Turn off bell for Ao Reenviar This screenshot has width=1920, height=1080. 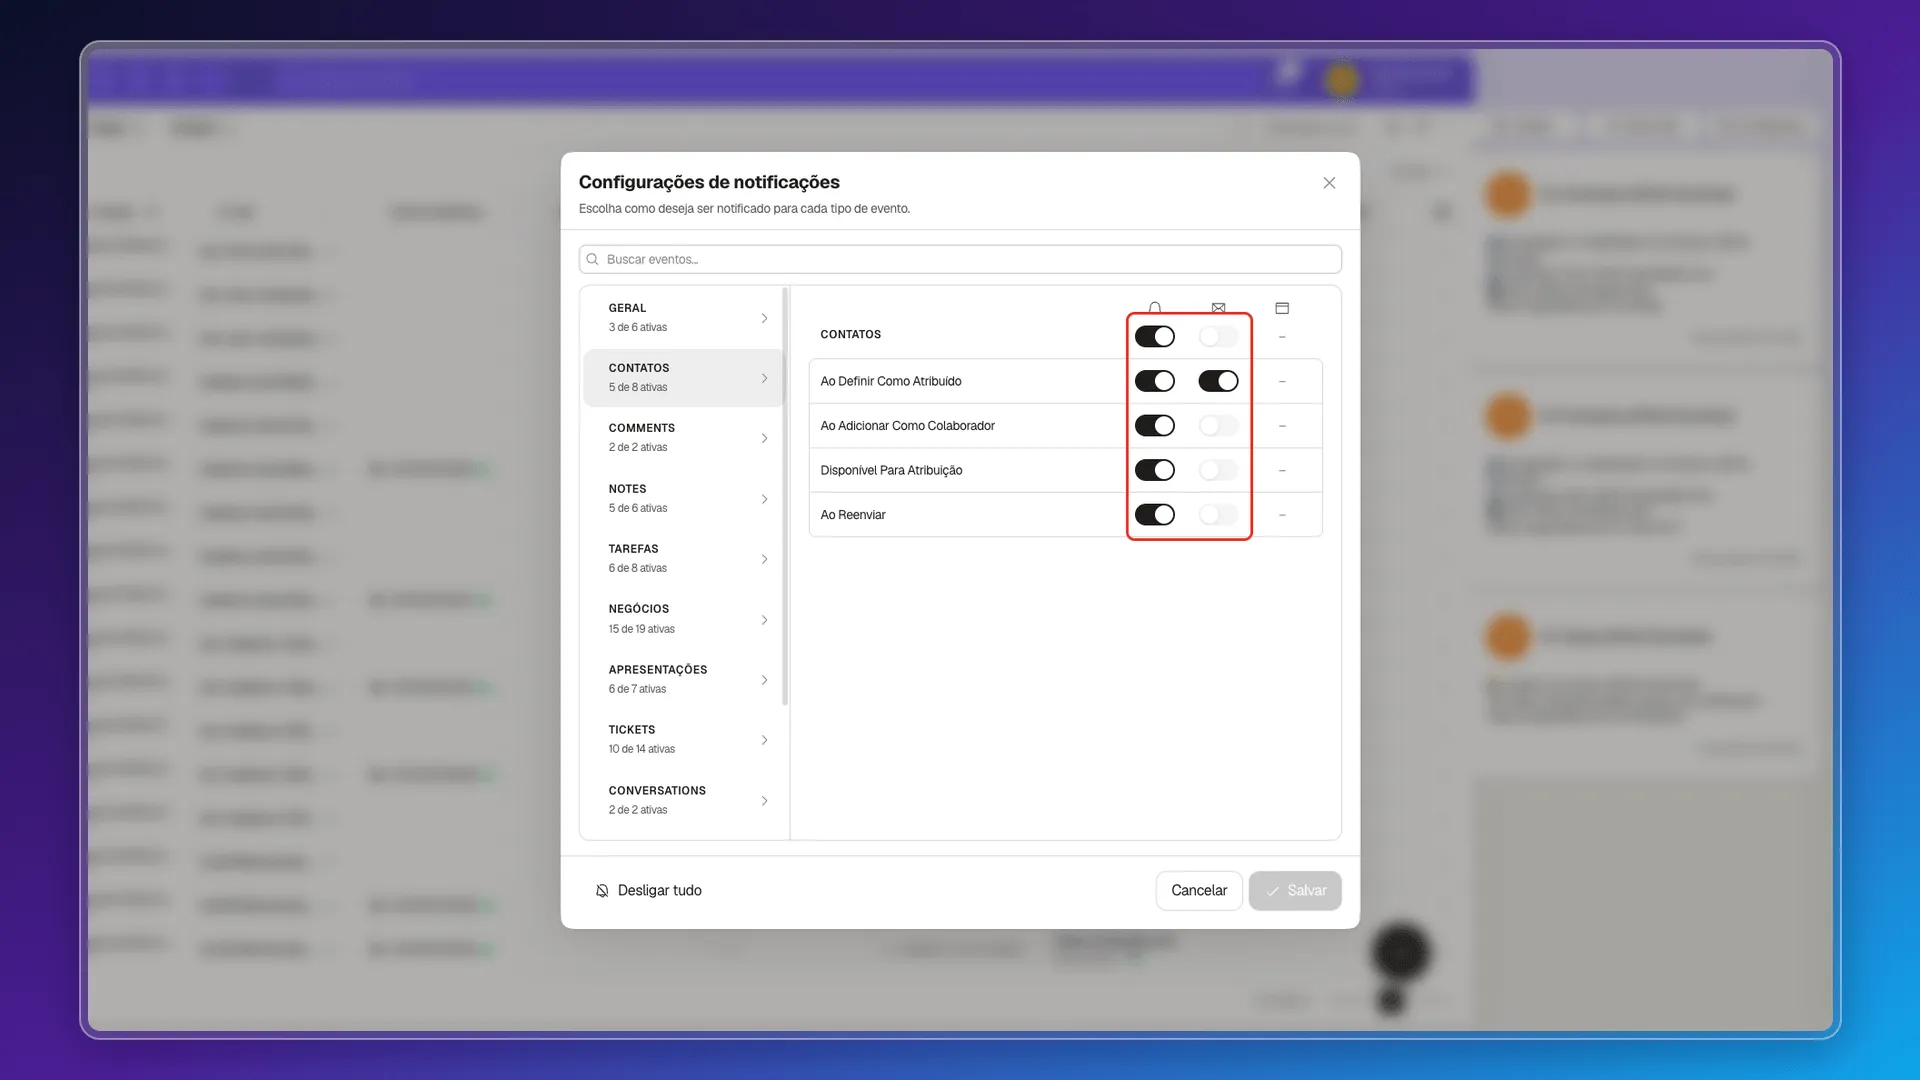click(1155, 515)
